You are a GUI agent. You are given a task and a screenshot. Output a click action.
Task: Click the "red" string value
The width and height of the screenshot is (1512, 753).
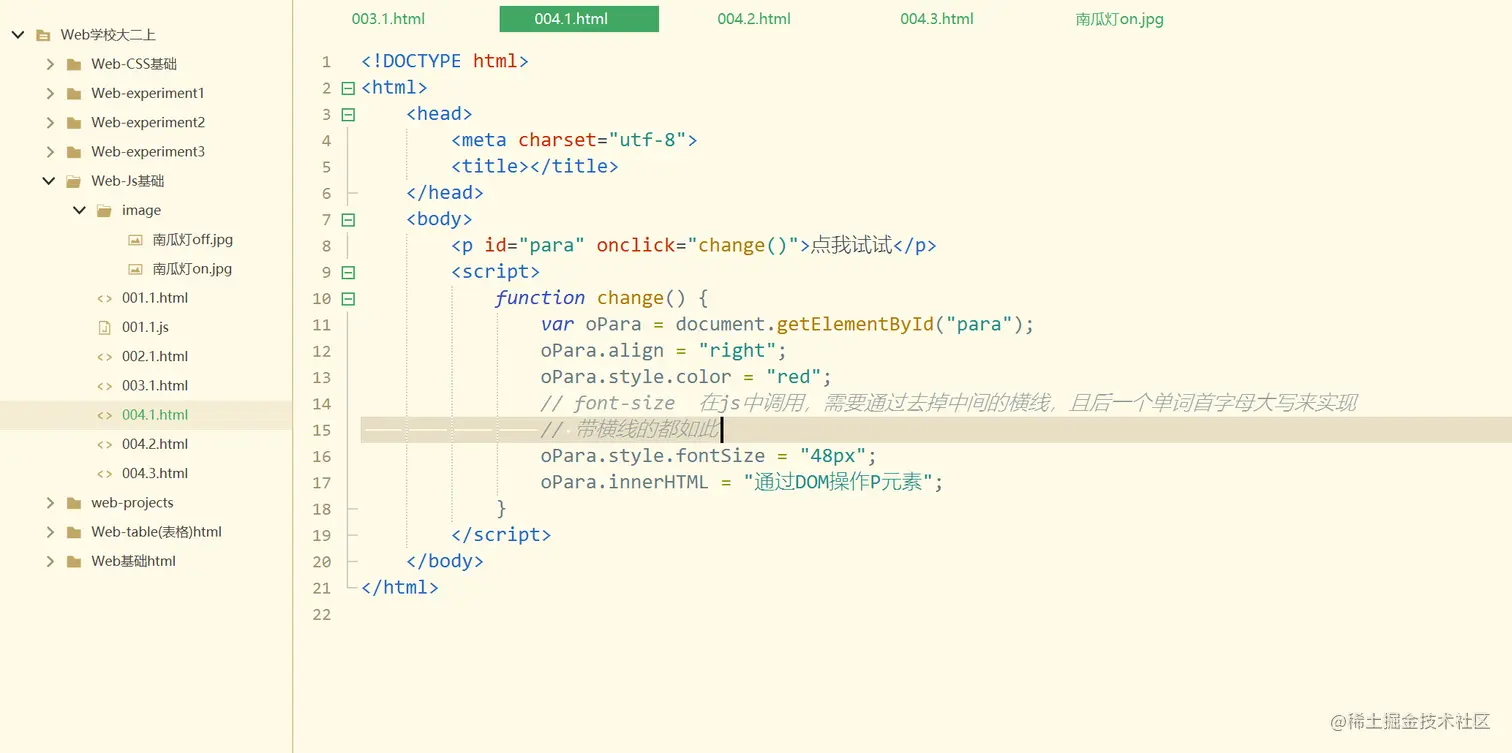click(x=793, y=377)
